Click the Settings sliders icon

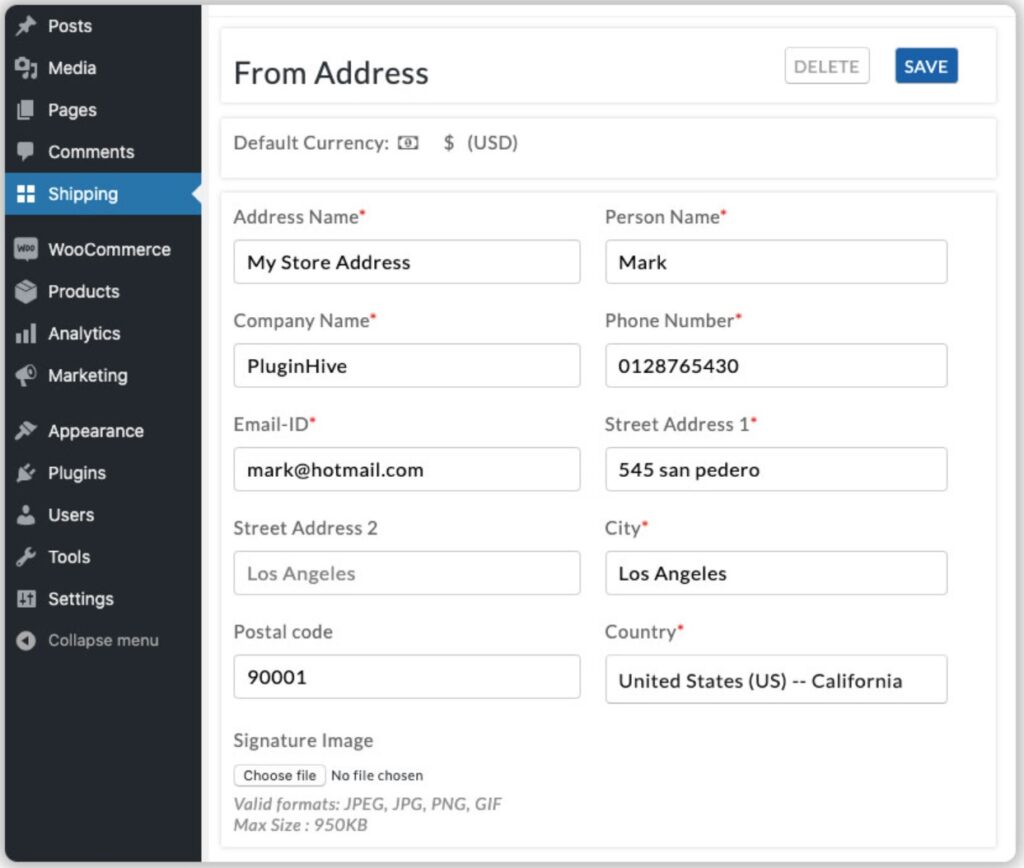[x=25, y=599]
